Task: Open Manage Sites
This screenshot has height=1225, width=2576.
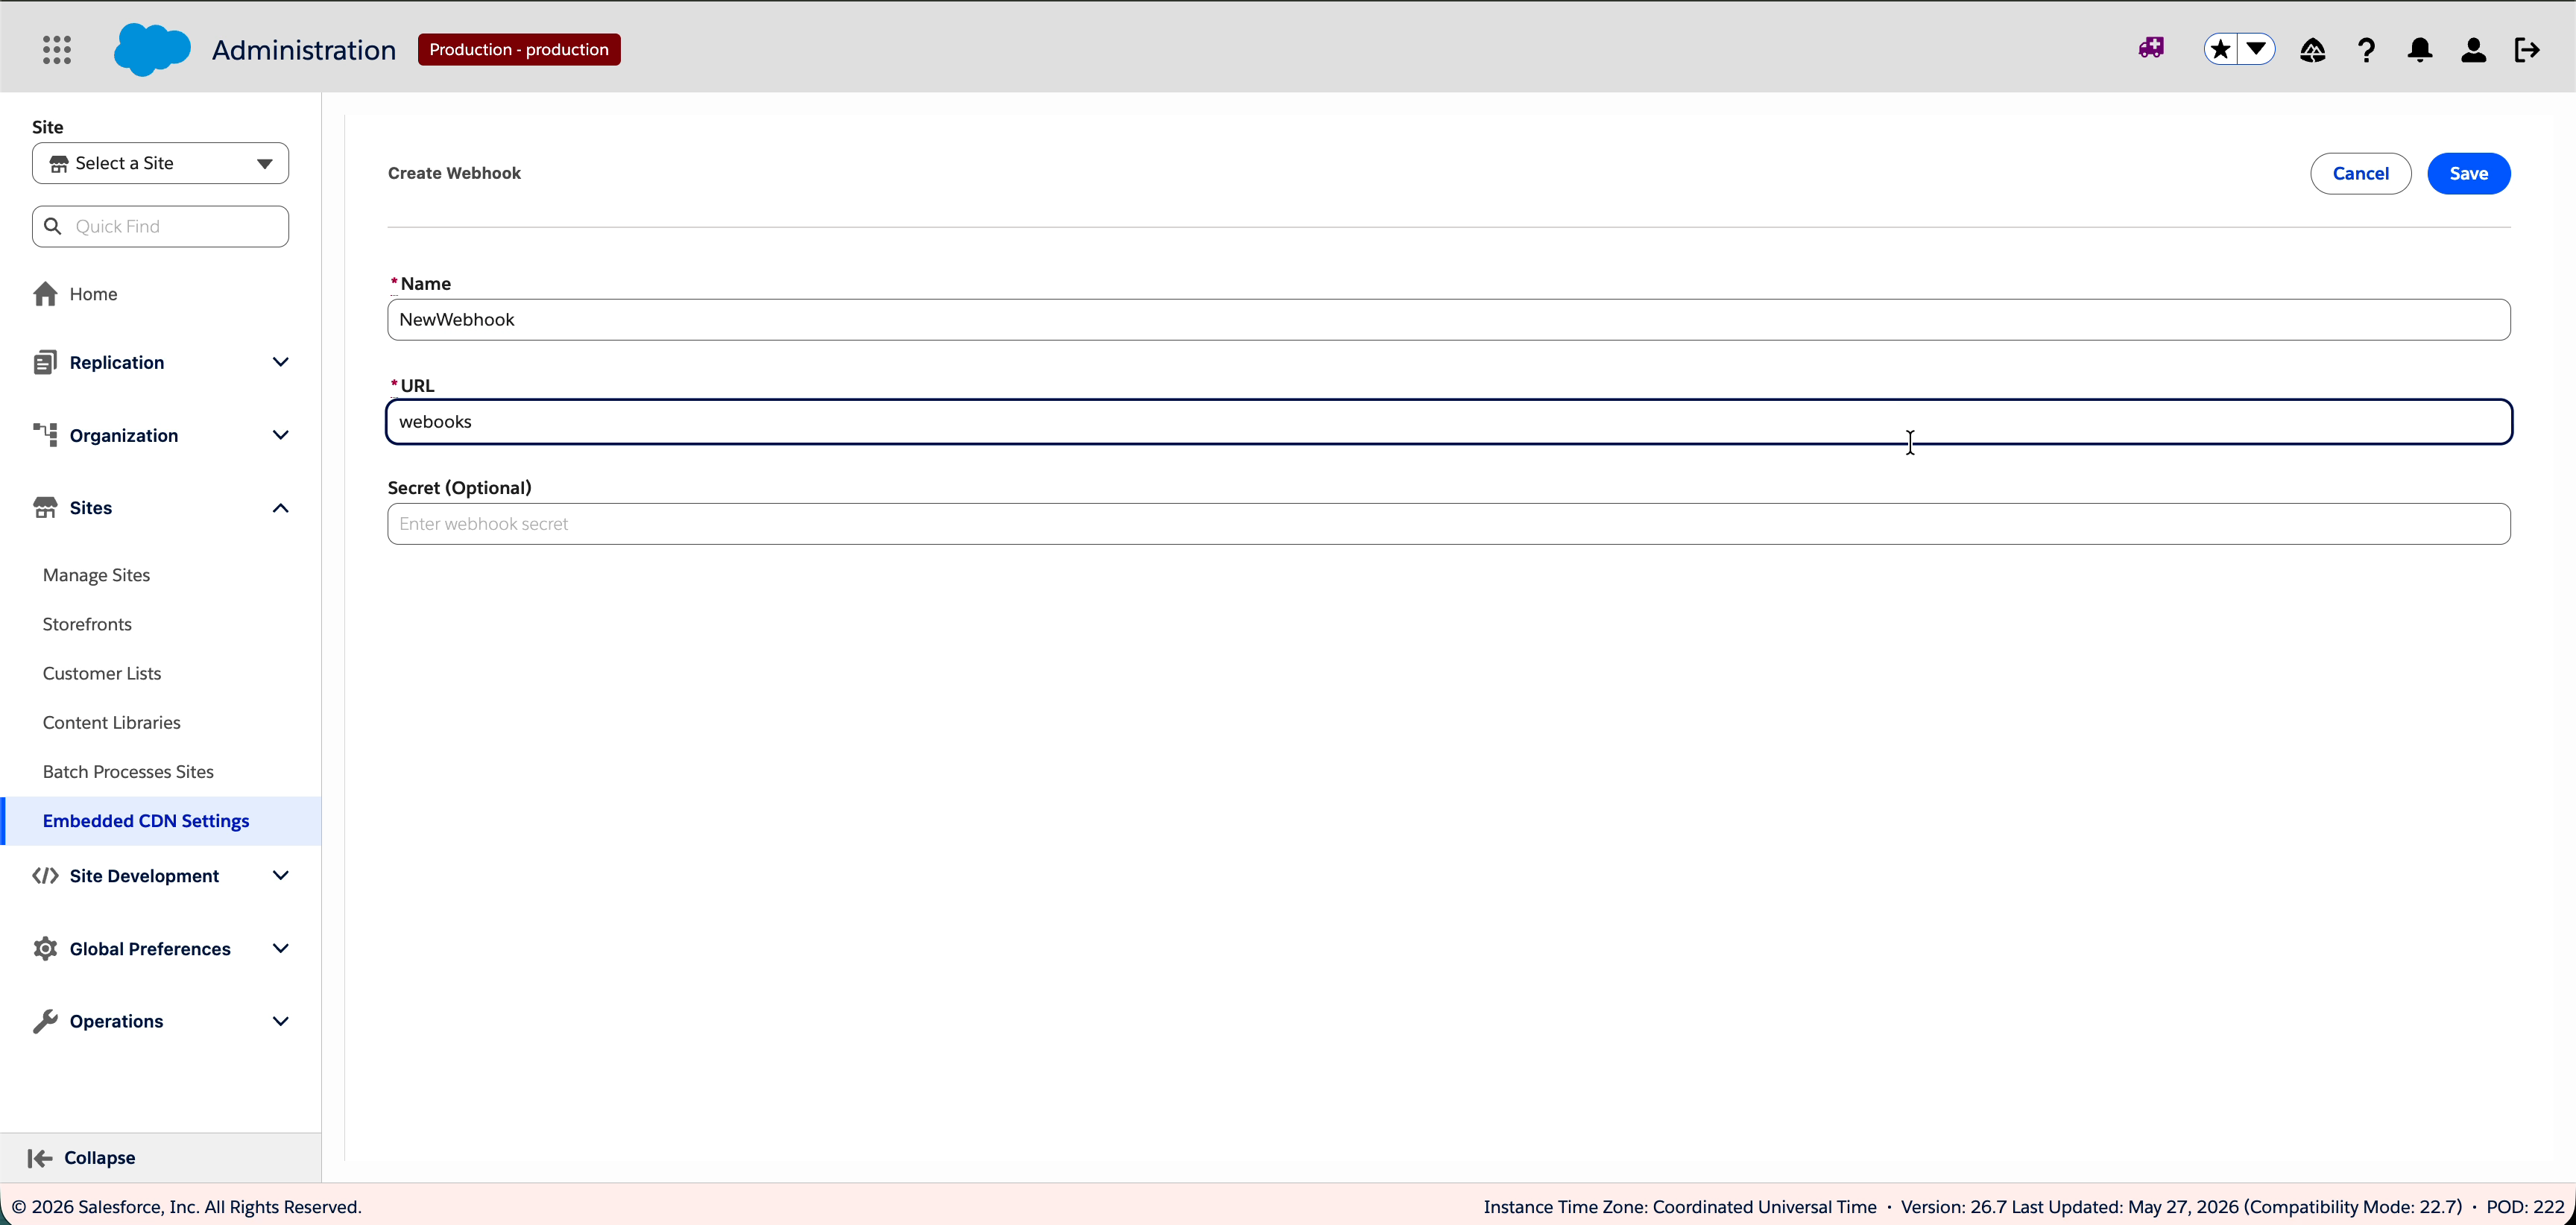Action: 96,575
